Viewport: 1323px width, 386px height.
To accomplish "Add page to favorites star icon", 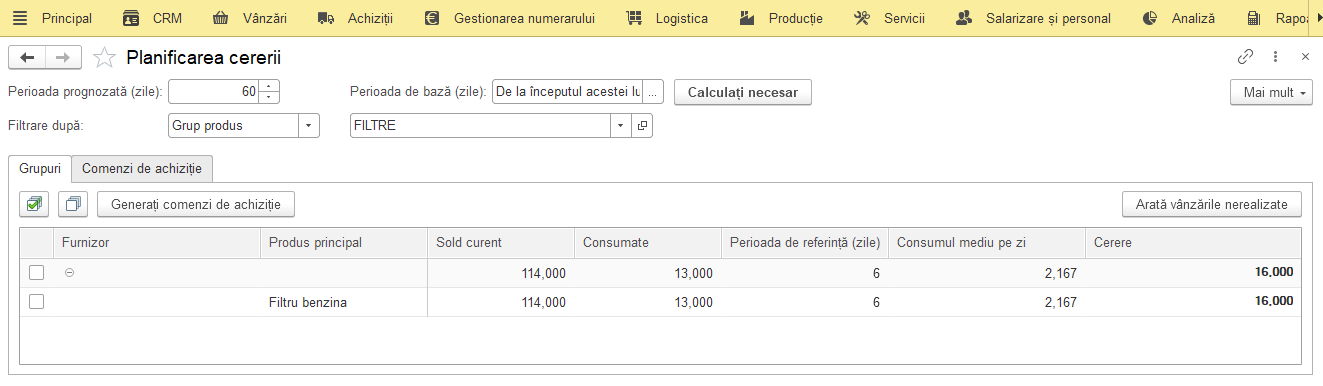I will tap(104, 57).
